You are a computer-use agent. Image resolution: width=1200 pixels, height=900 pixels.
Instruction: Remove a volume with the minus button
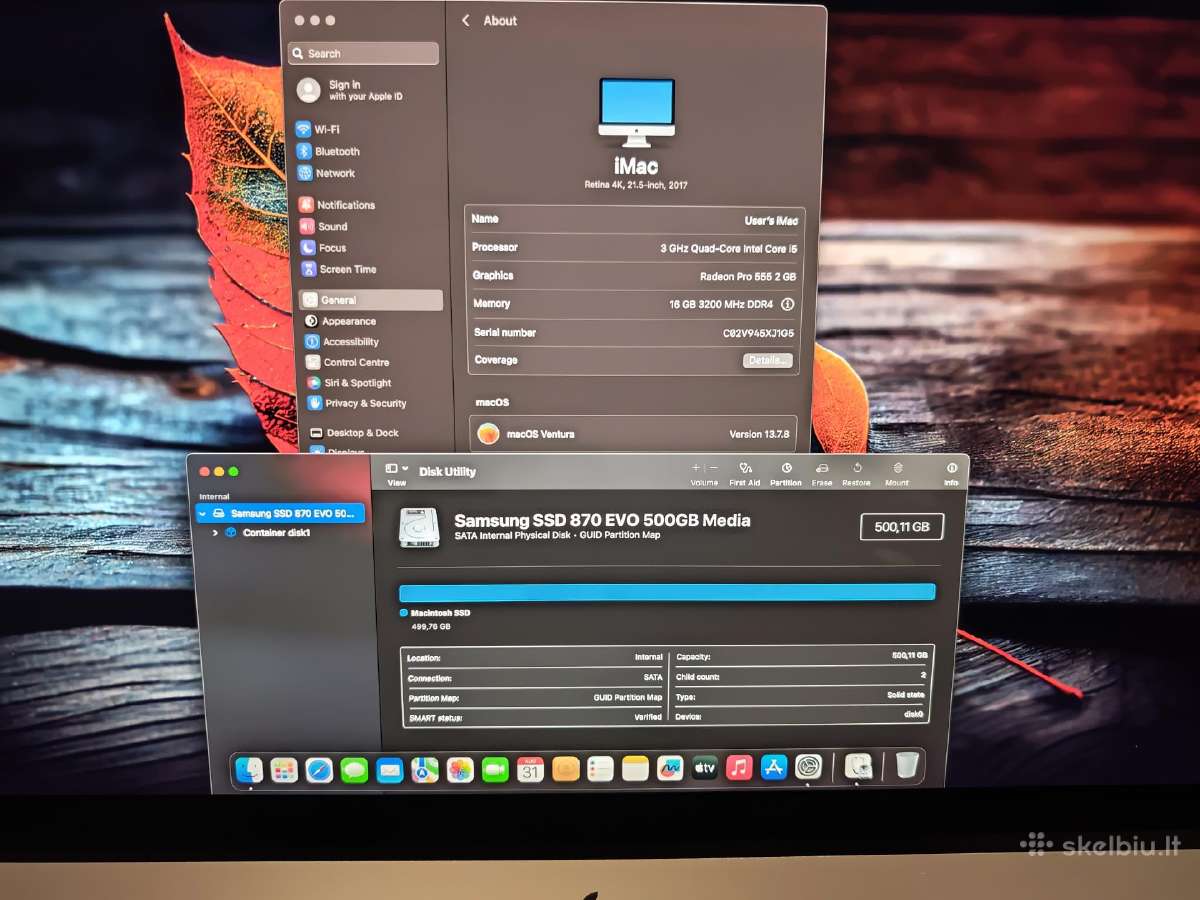713,468
